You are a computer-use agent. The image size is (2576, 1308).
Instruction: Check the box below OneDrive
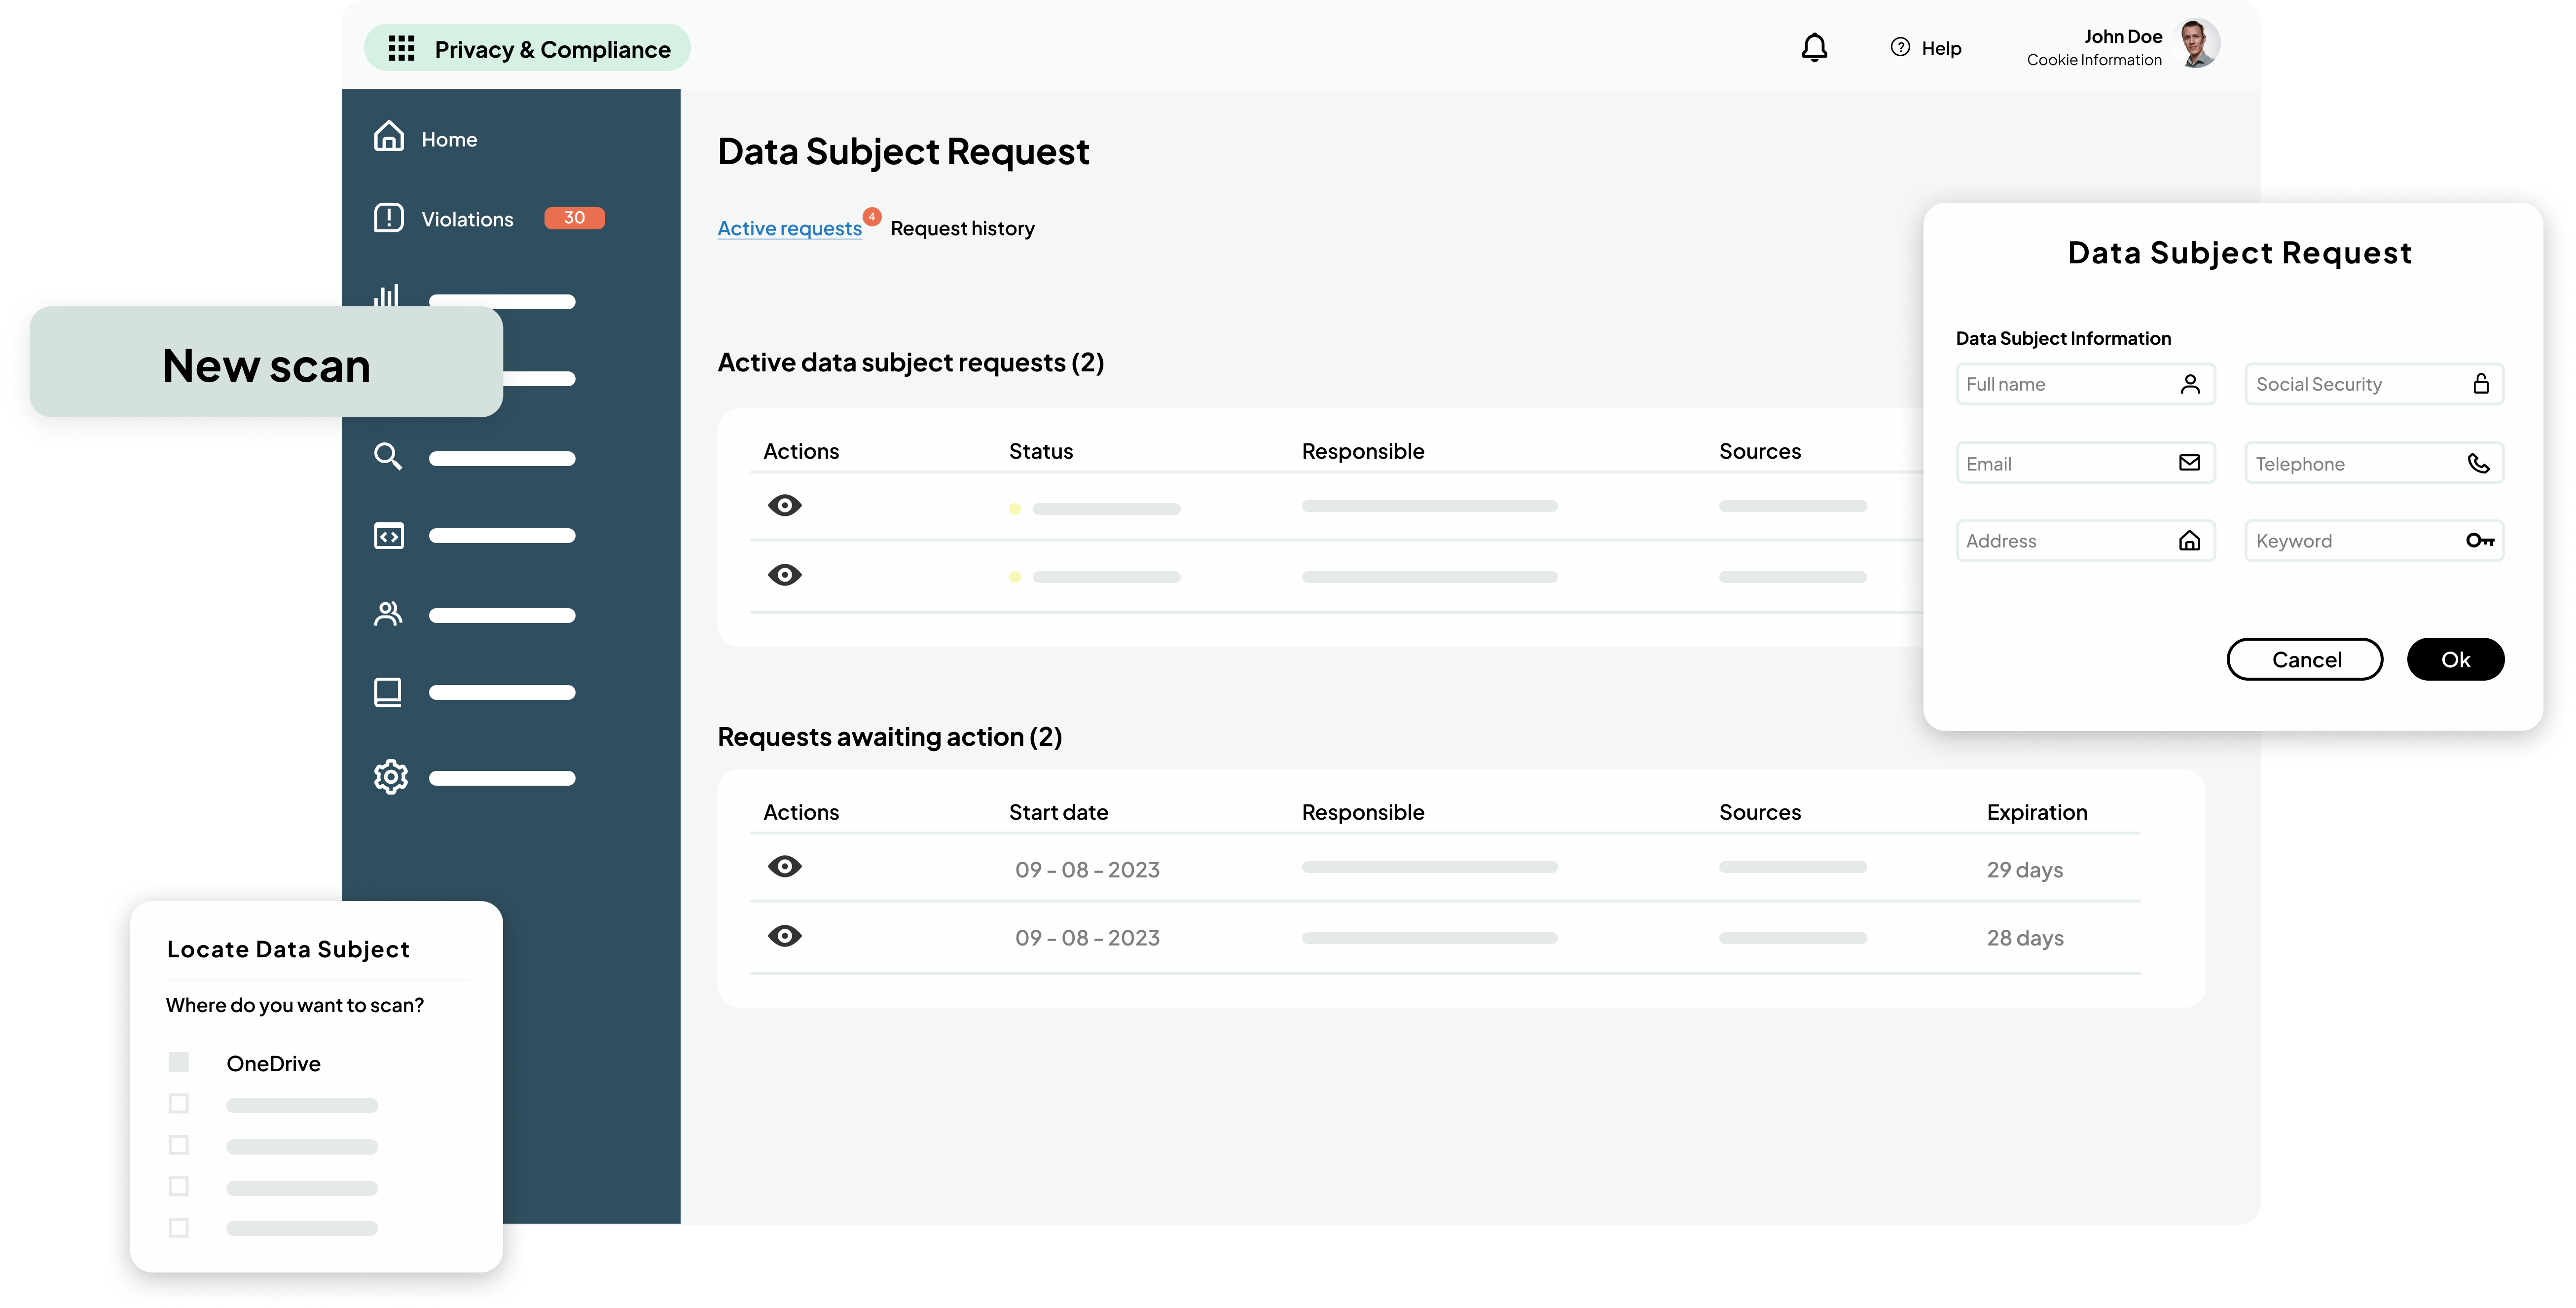click(x=179, y=1104)
